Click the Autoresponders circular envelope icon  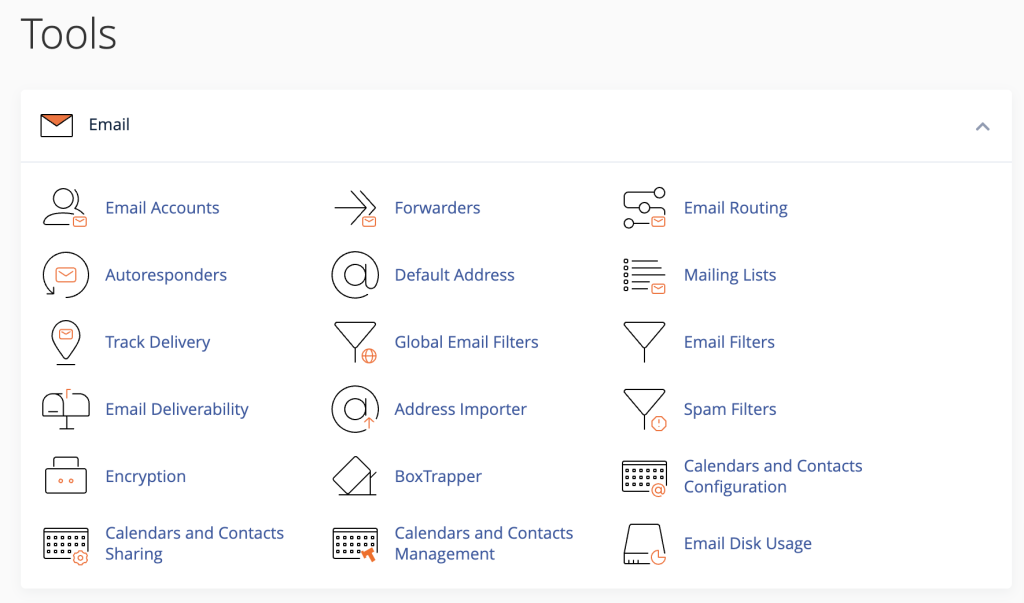65,275
